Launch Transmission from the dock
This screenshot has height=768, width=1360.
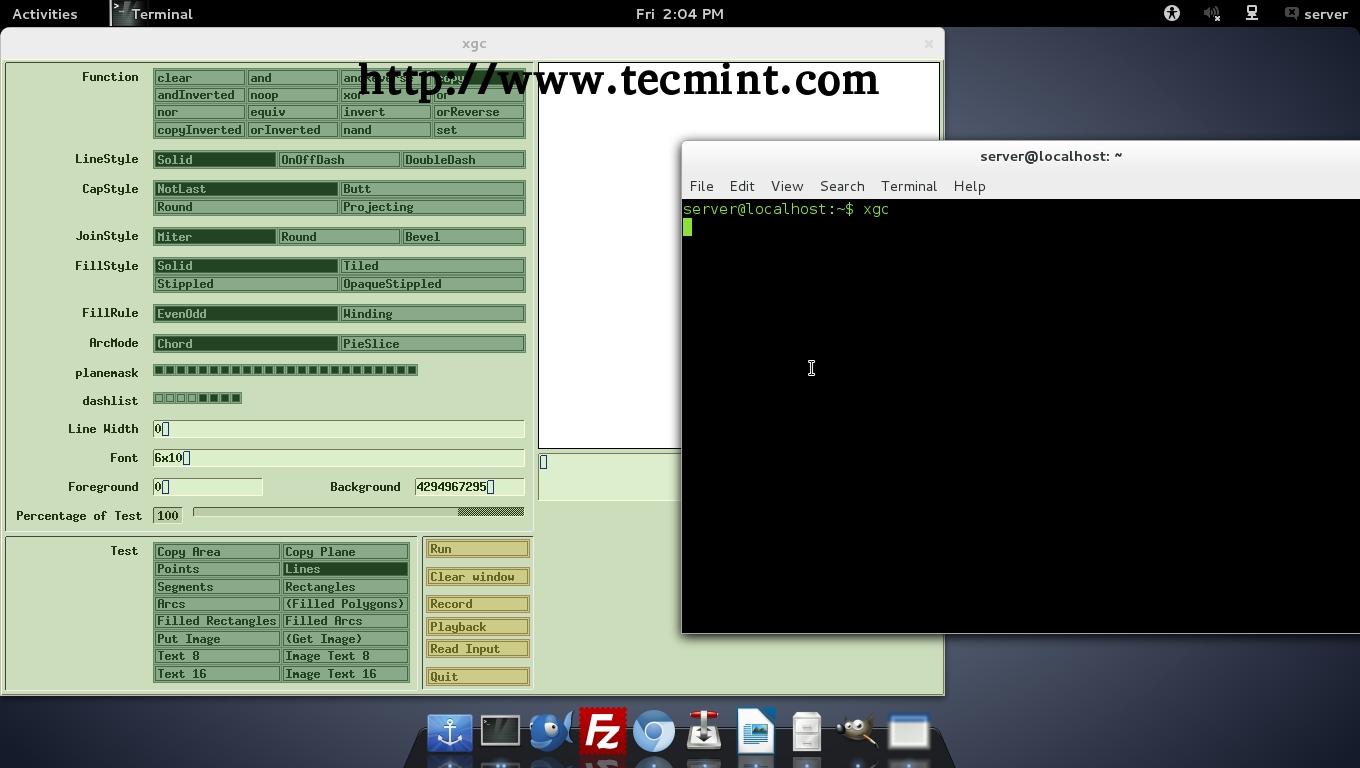point(704,731)
